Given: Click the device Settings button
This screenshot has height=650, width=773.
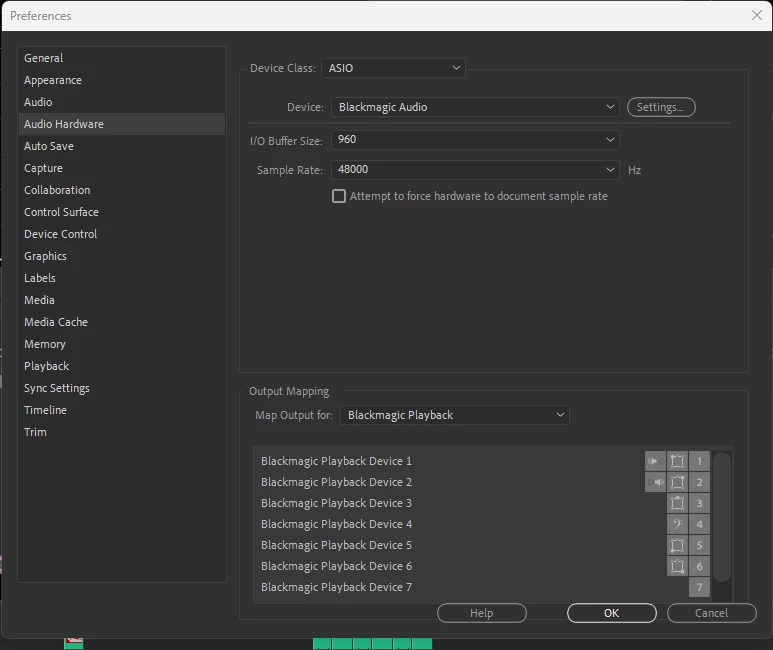Looking at the screenshot, I should (661, 107).
